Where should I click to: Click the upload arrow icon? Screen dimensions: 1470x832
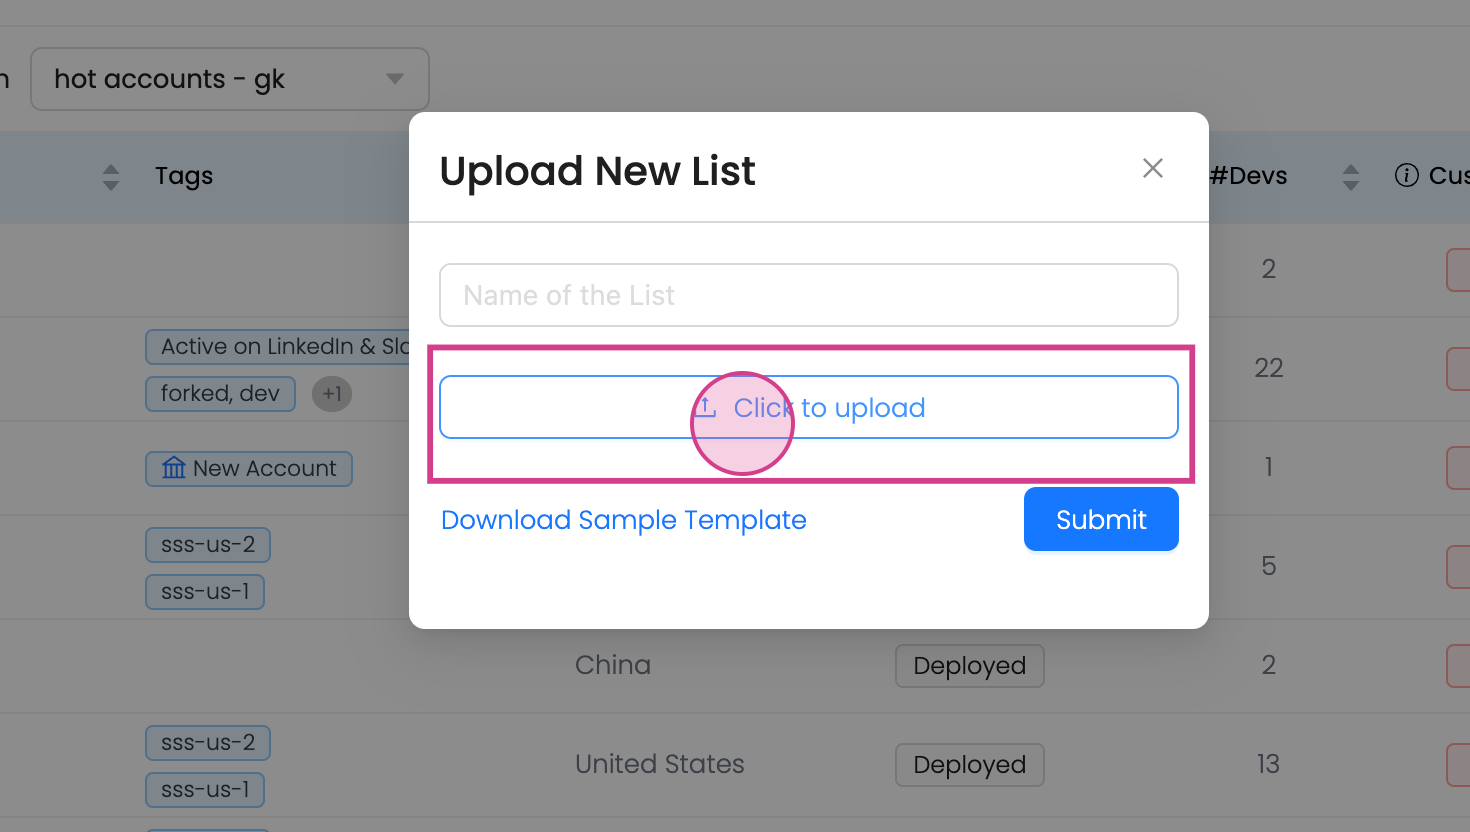pyautogui.click(x=706, y=407)
